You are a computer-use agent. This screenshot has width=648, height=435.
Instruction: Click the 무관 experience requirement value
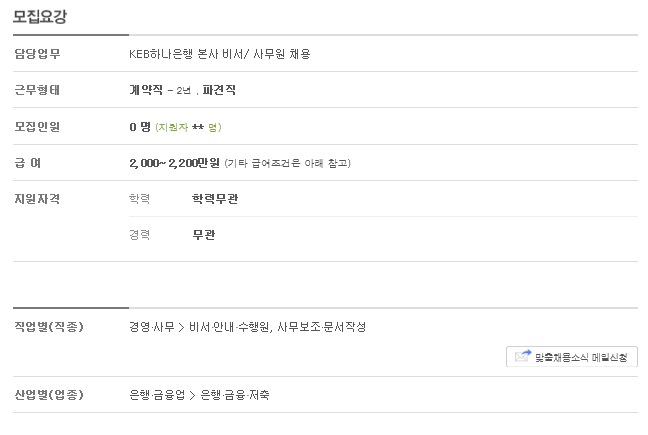click(x=204, y=235)
